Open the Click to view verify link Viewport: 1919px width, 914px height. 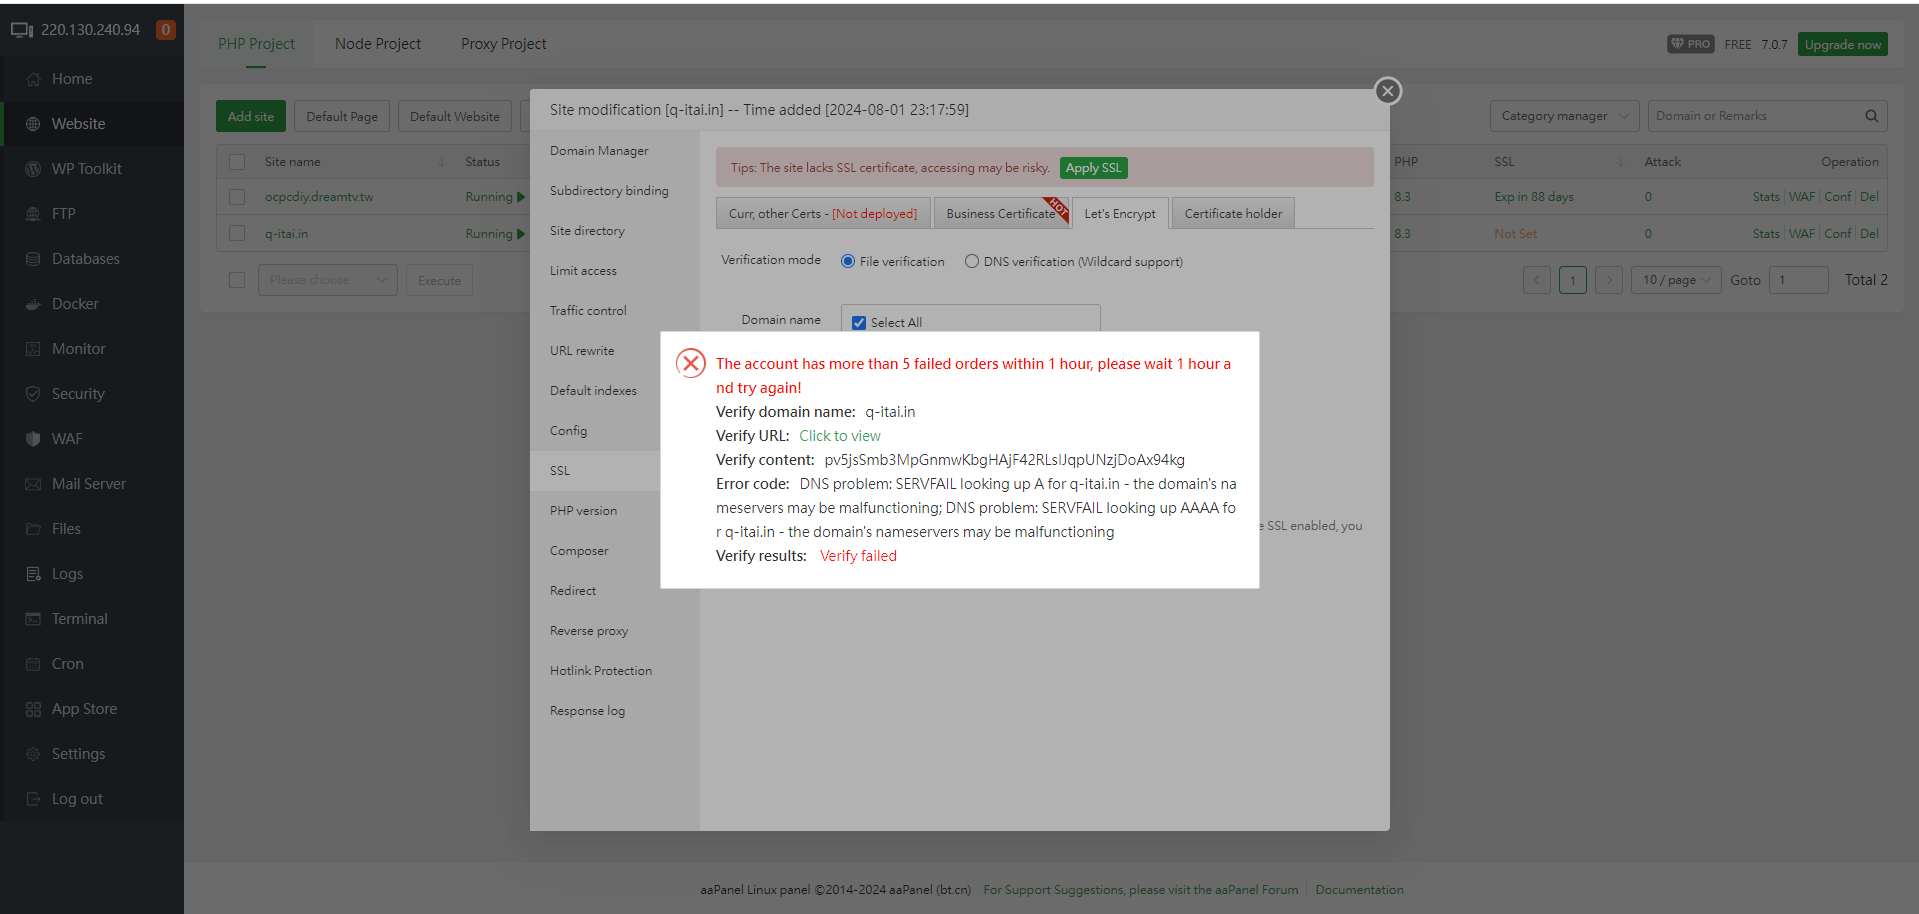pos(840,436)
